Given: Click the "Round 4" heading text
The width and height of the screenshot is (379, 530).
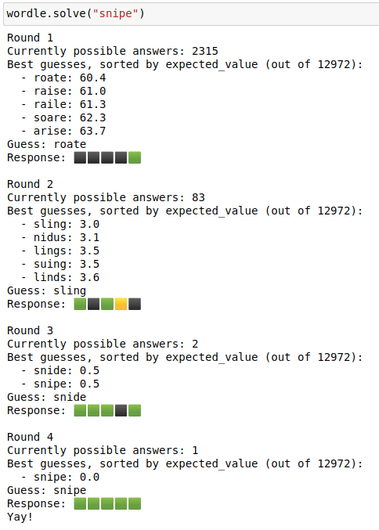Looking at the screenshot, I should pos(30,437).
